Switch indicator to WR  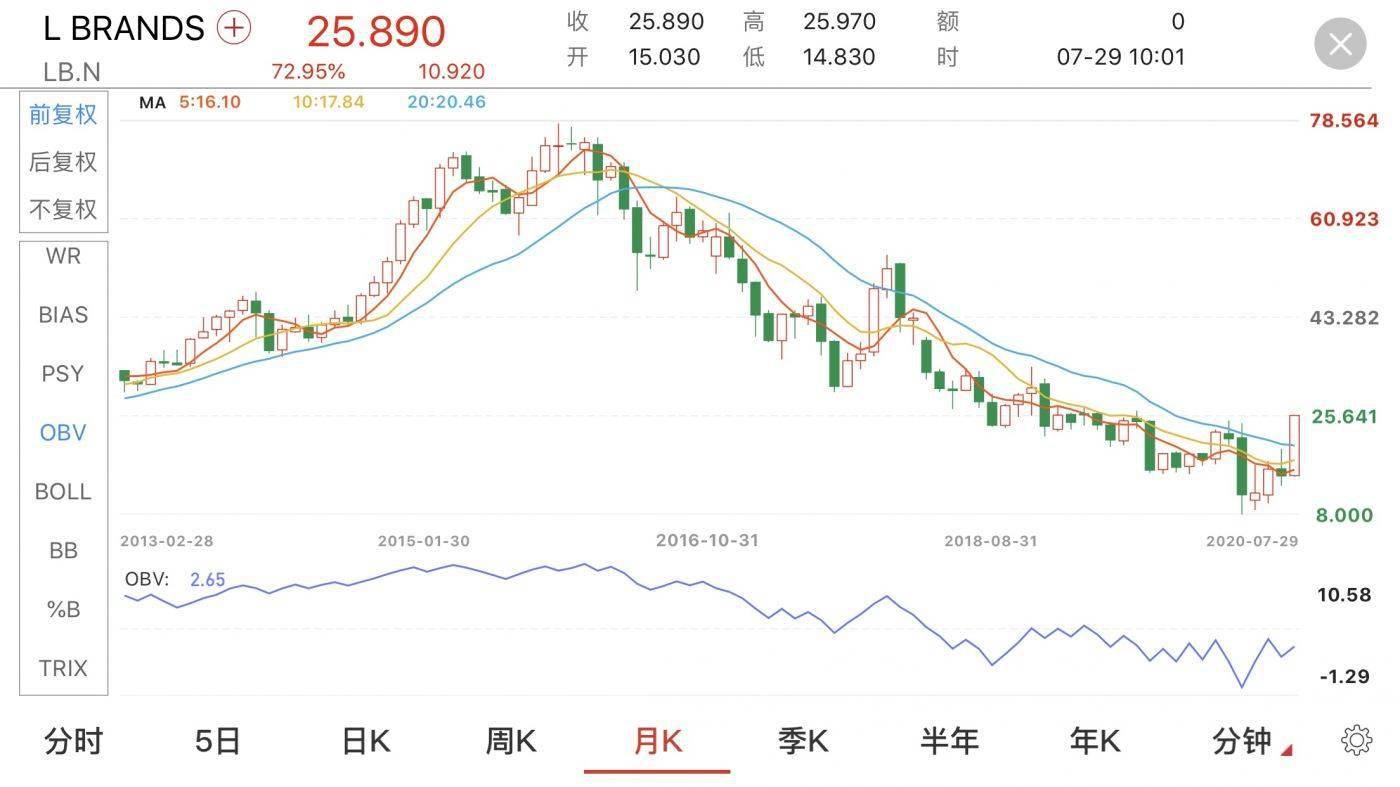pyautogui.click(x=63, y=256)
